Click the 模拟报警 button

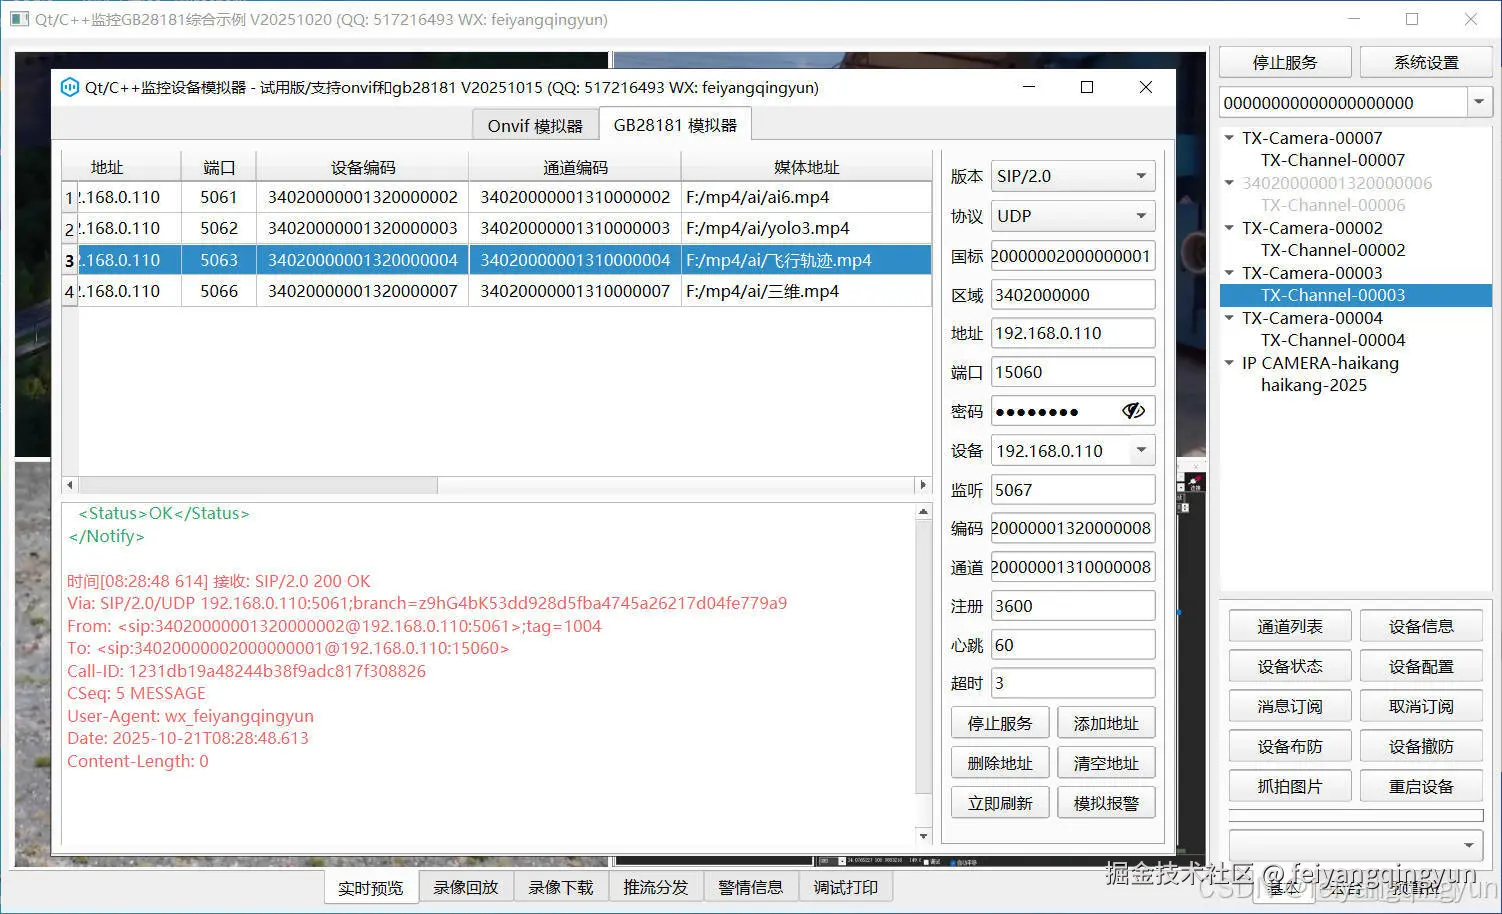(x=1106, y=803)
